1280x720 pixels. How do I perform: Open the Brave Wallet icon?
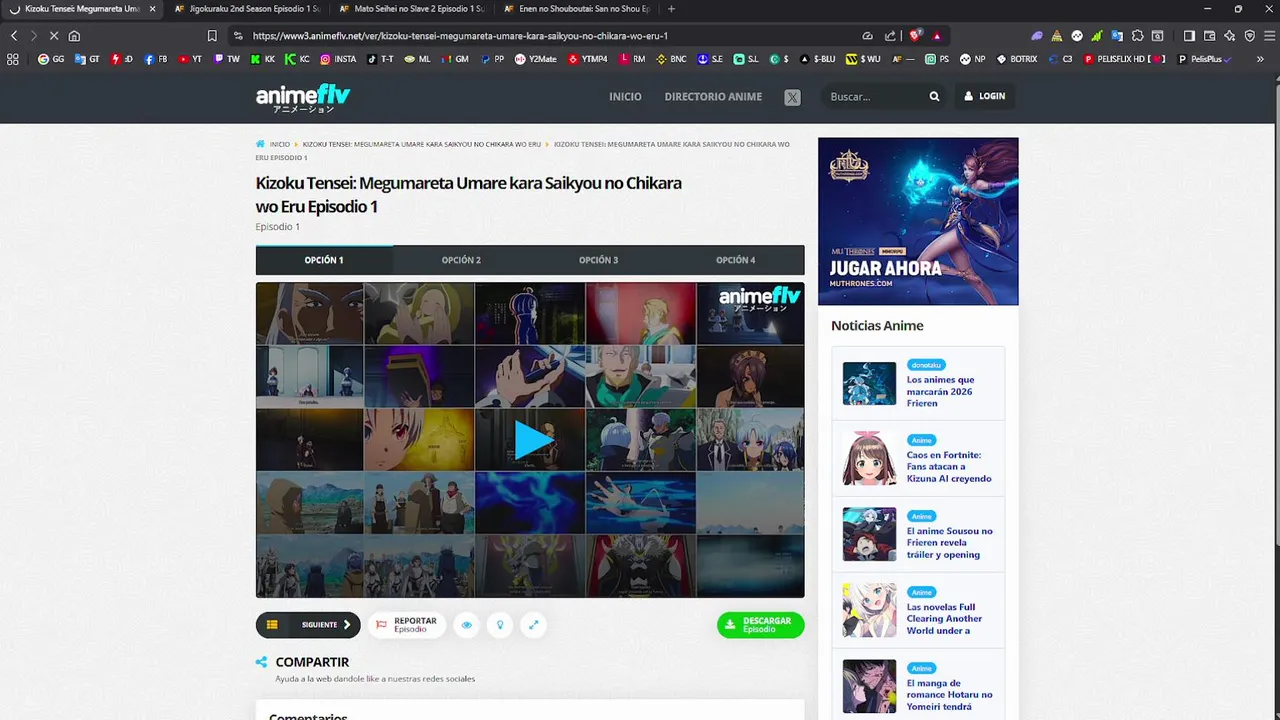tap(1210, 36)
